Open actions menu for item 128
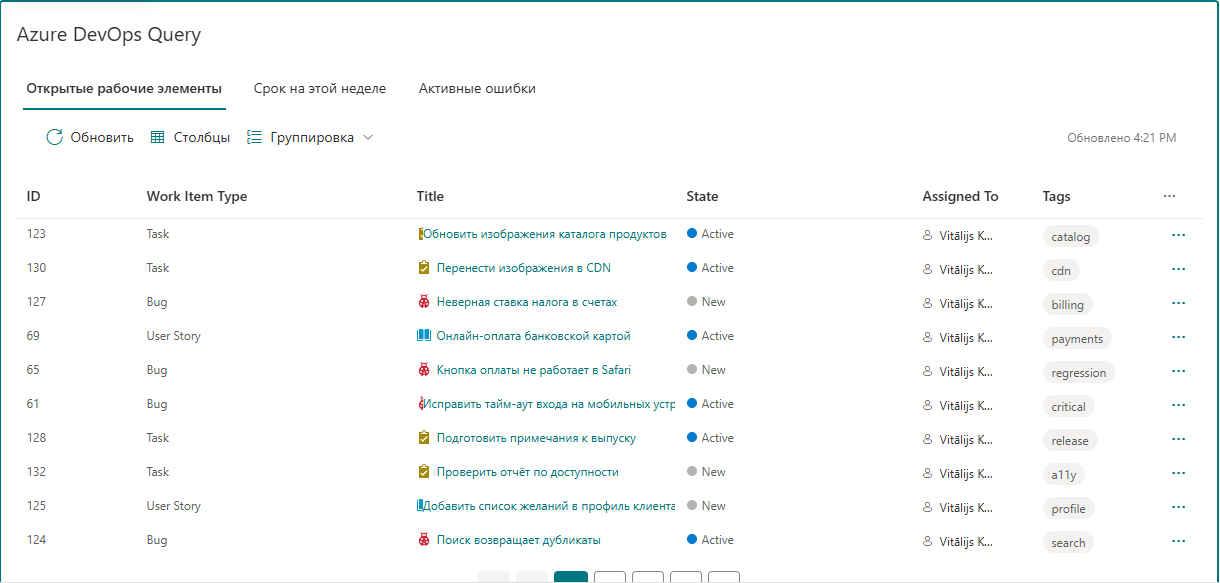 (x=1178, y=438)
